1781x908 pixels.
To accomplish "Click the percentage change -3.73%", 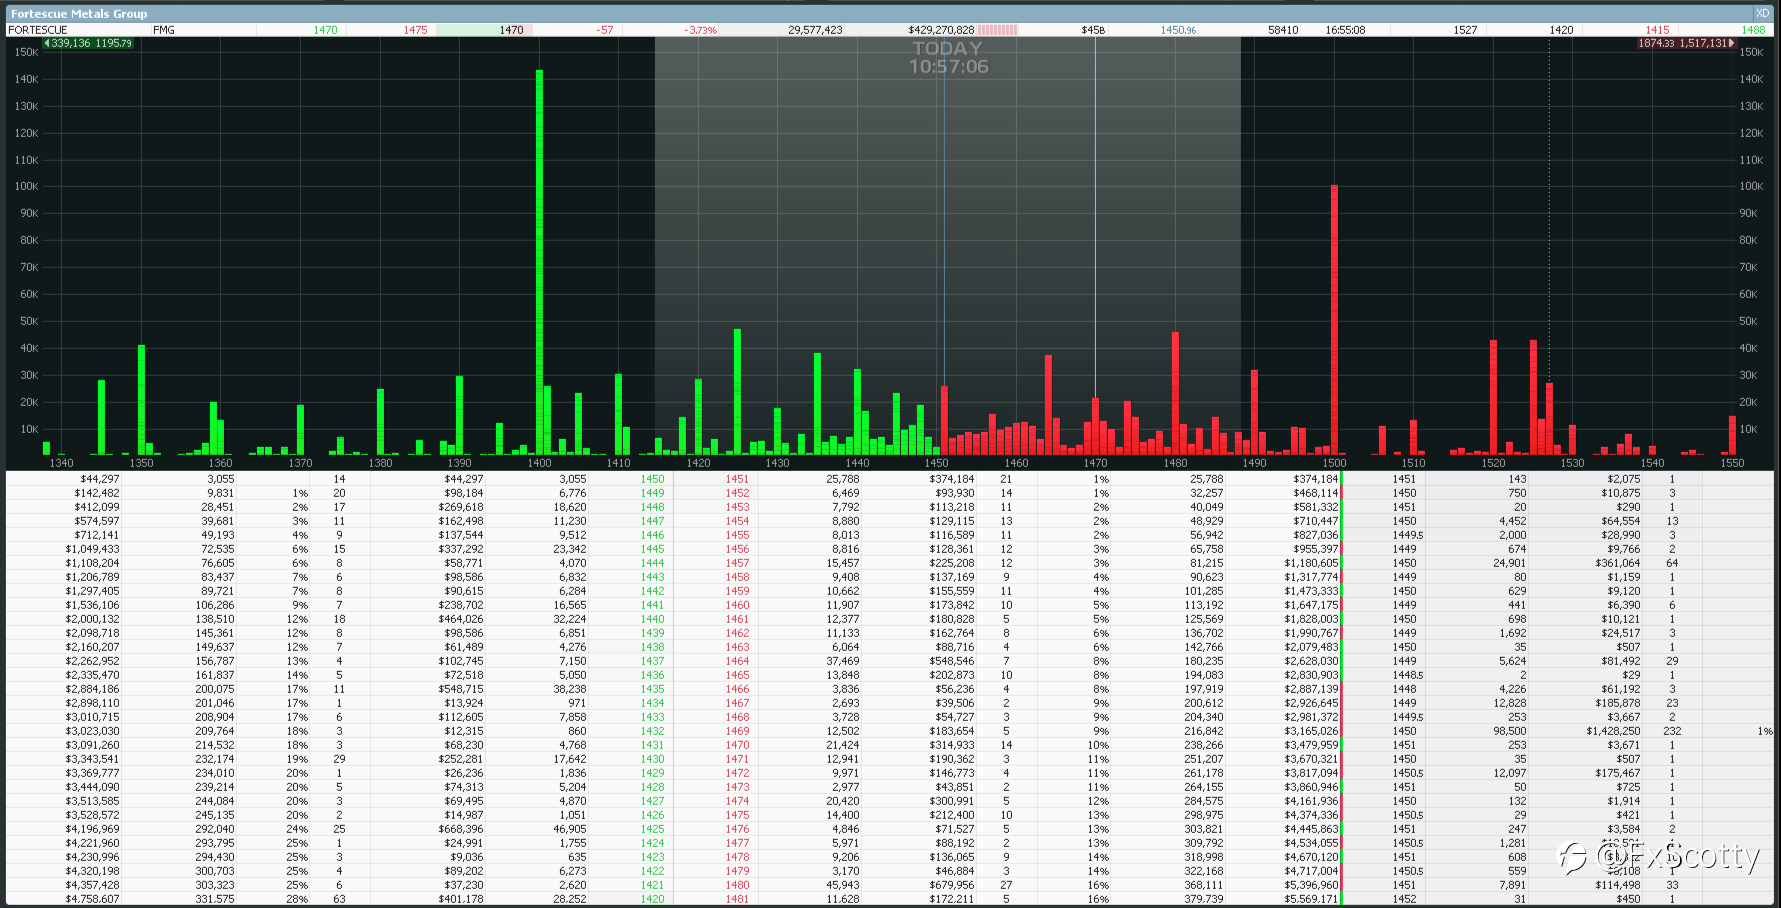I will pos(701,30).
